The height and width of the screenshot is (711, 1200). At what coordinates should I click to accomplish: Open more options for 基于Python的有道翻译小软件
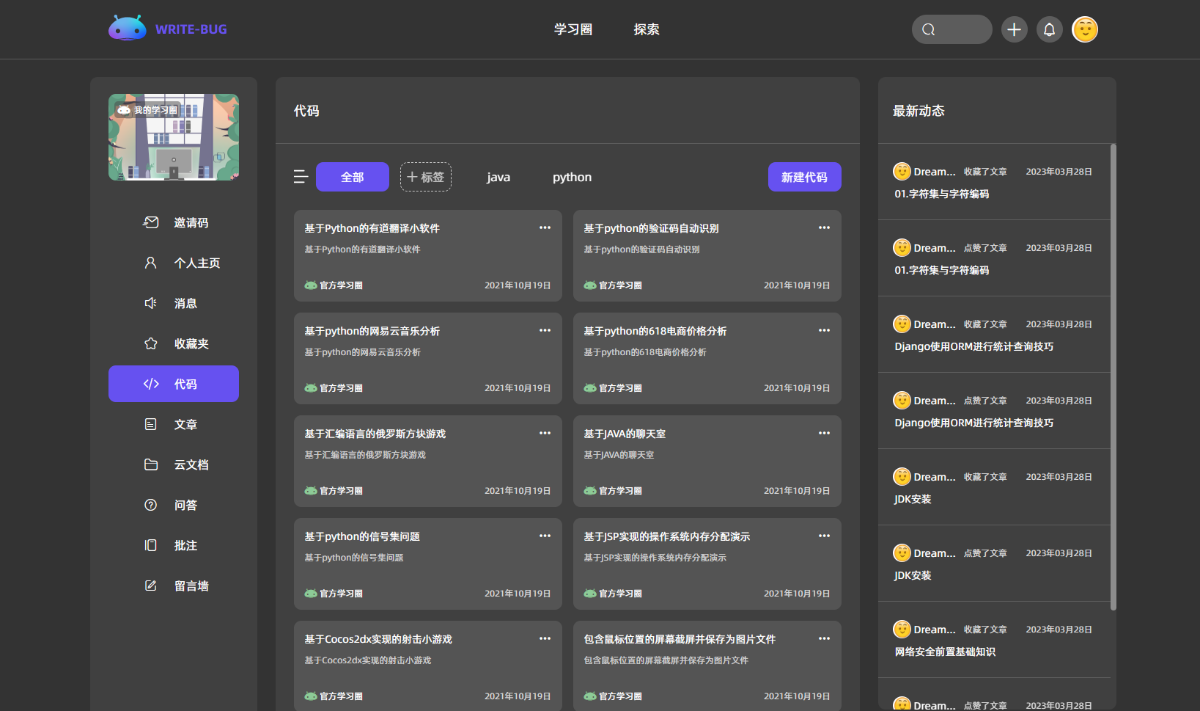click(x=545, y=228)
